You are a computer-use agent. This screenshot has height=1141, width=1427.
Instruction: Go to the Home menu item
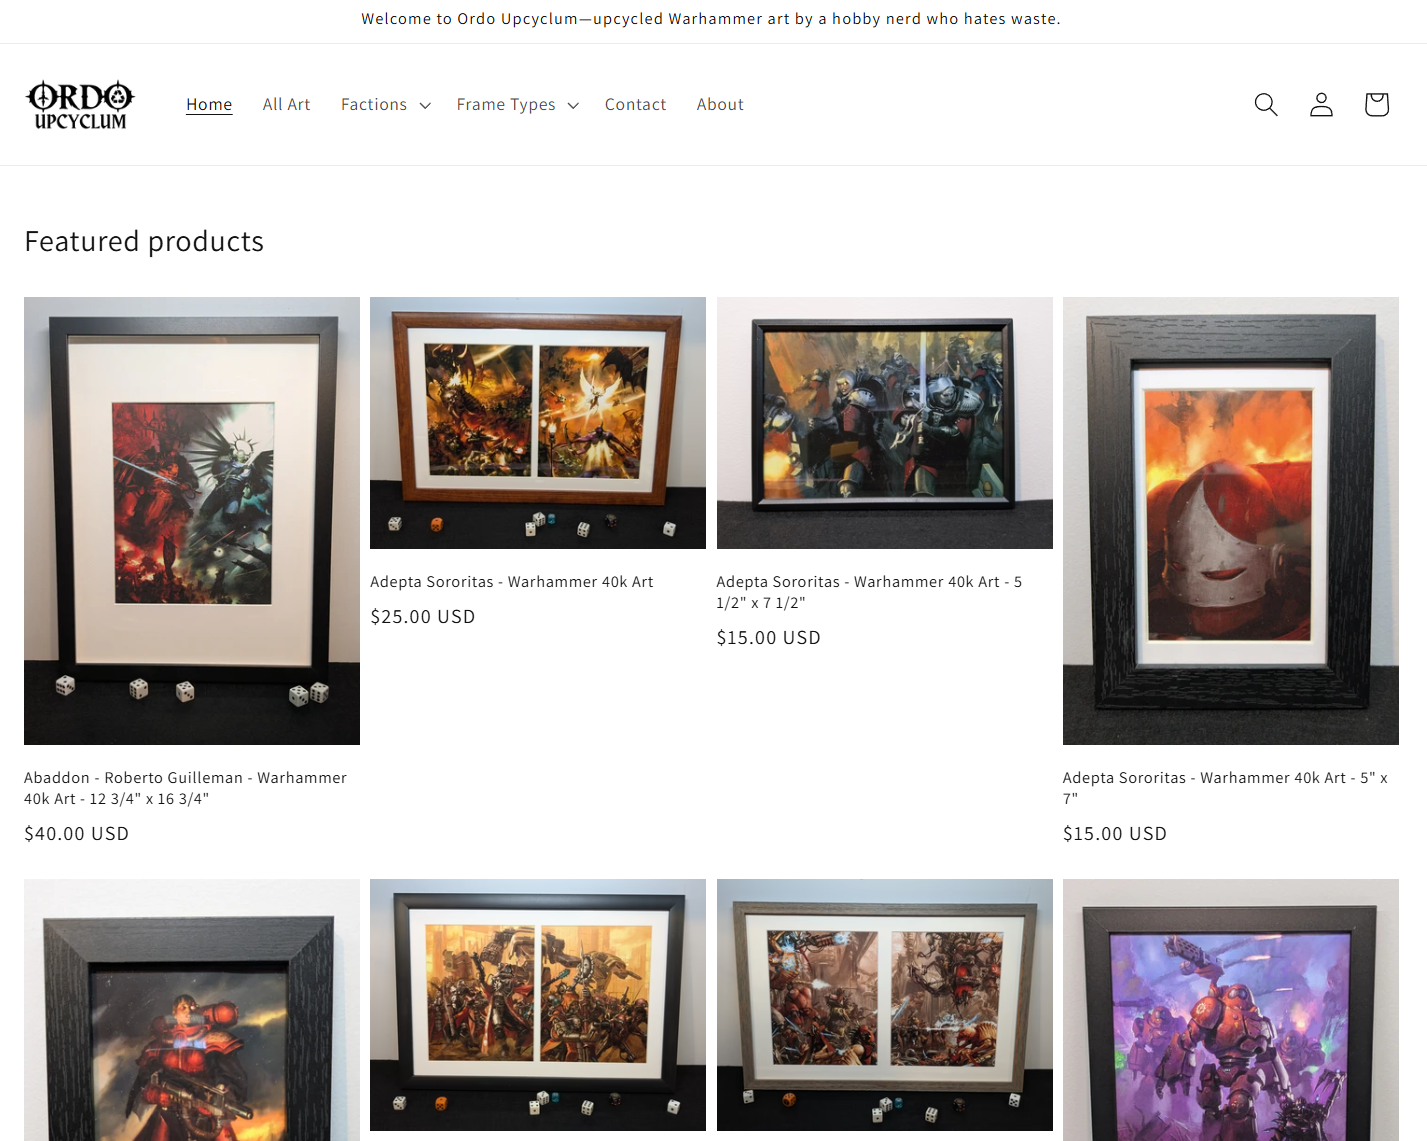point(209,104)
